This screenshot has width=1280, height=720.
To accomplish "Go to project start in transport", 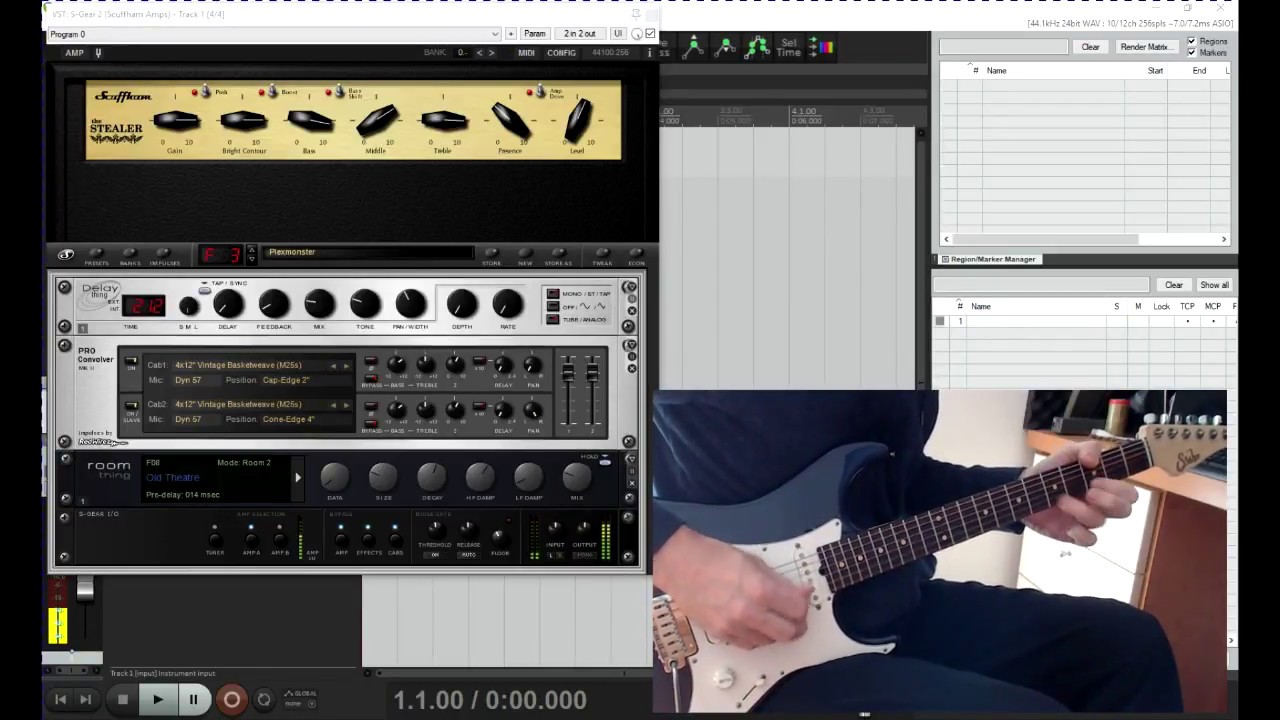I will coord(60,699).
